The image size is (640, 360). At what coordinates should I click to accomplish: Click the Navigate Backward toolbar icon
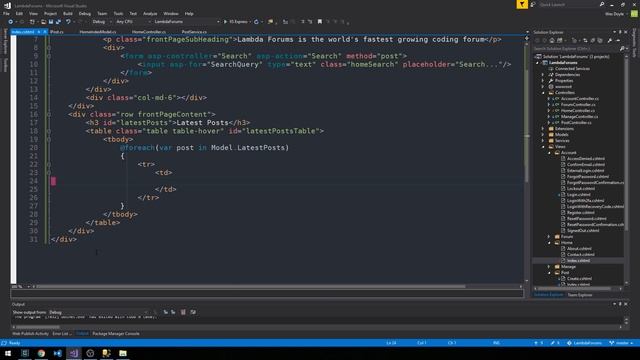[x=11, y=22]
